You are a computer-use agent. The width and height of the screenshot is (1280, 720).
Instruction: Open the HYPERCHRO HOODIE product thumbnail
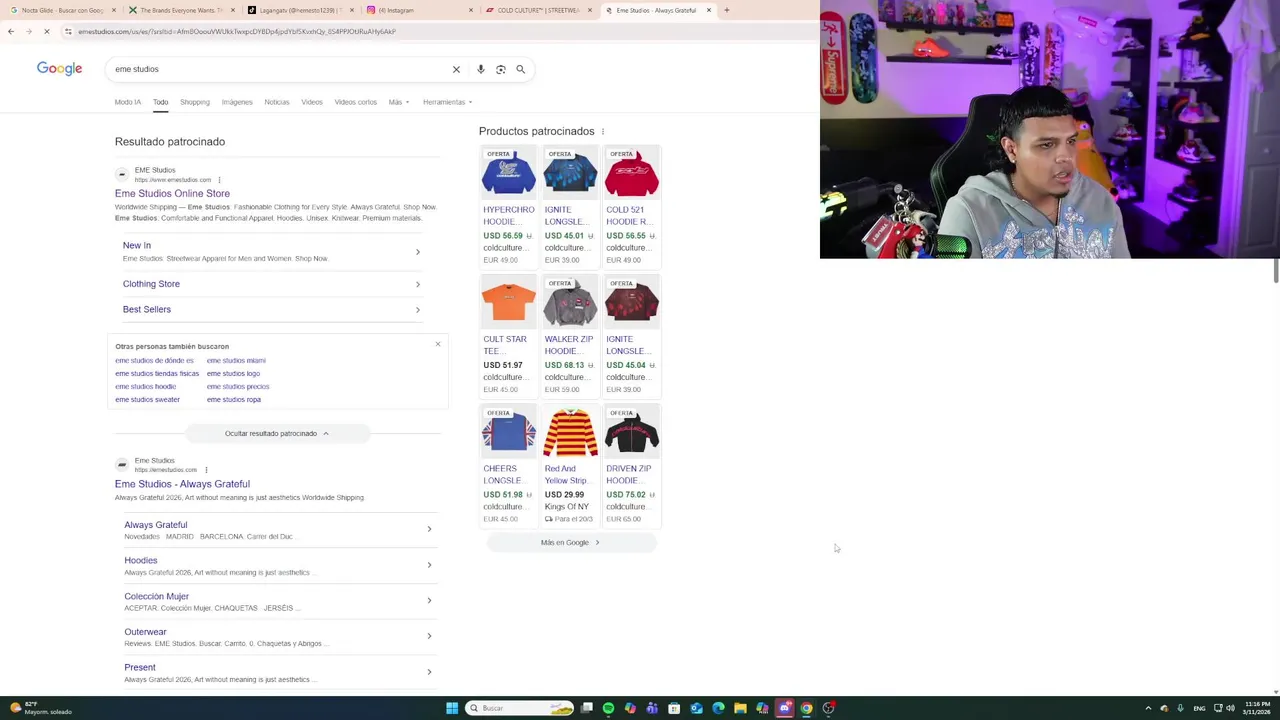point(509,172)
